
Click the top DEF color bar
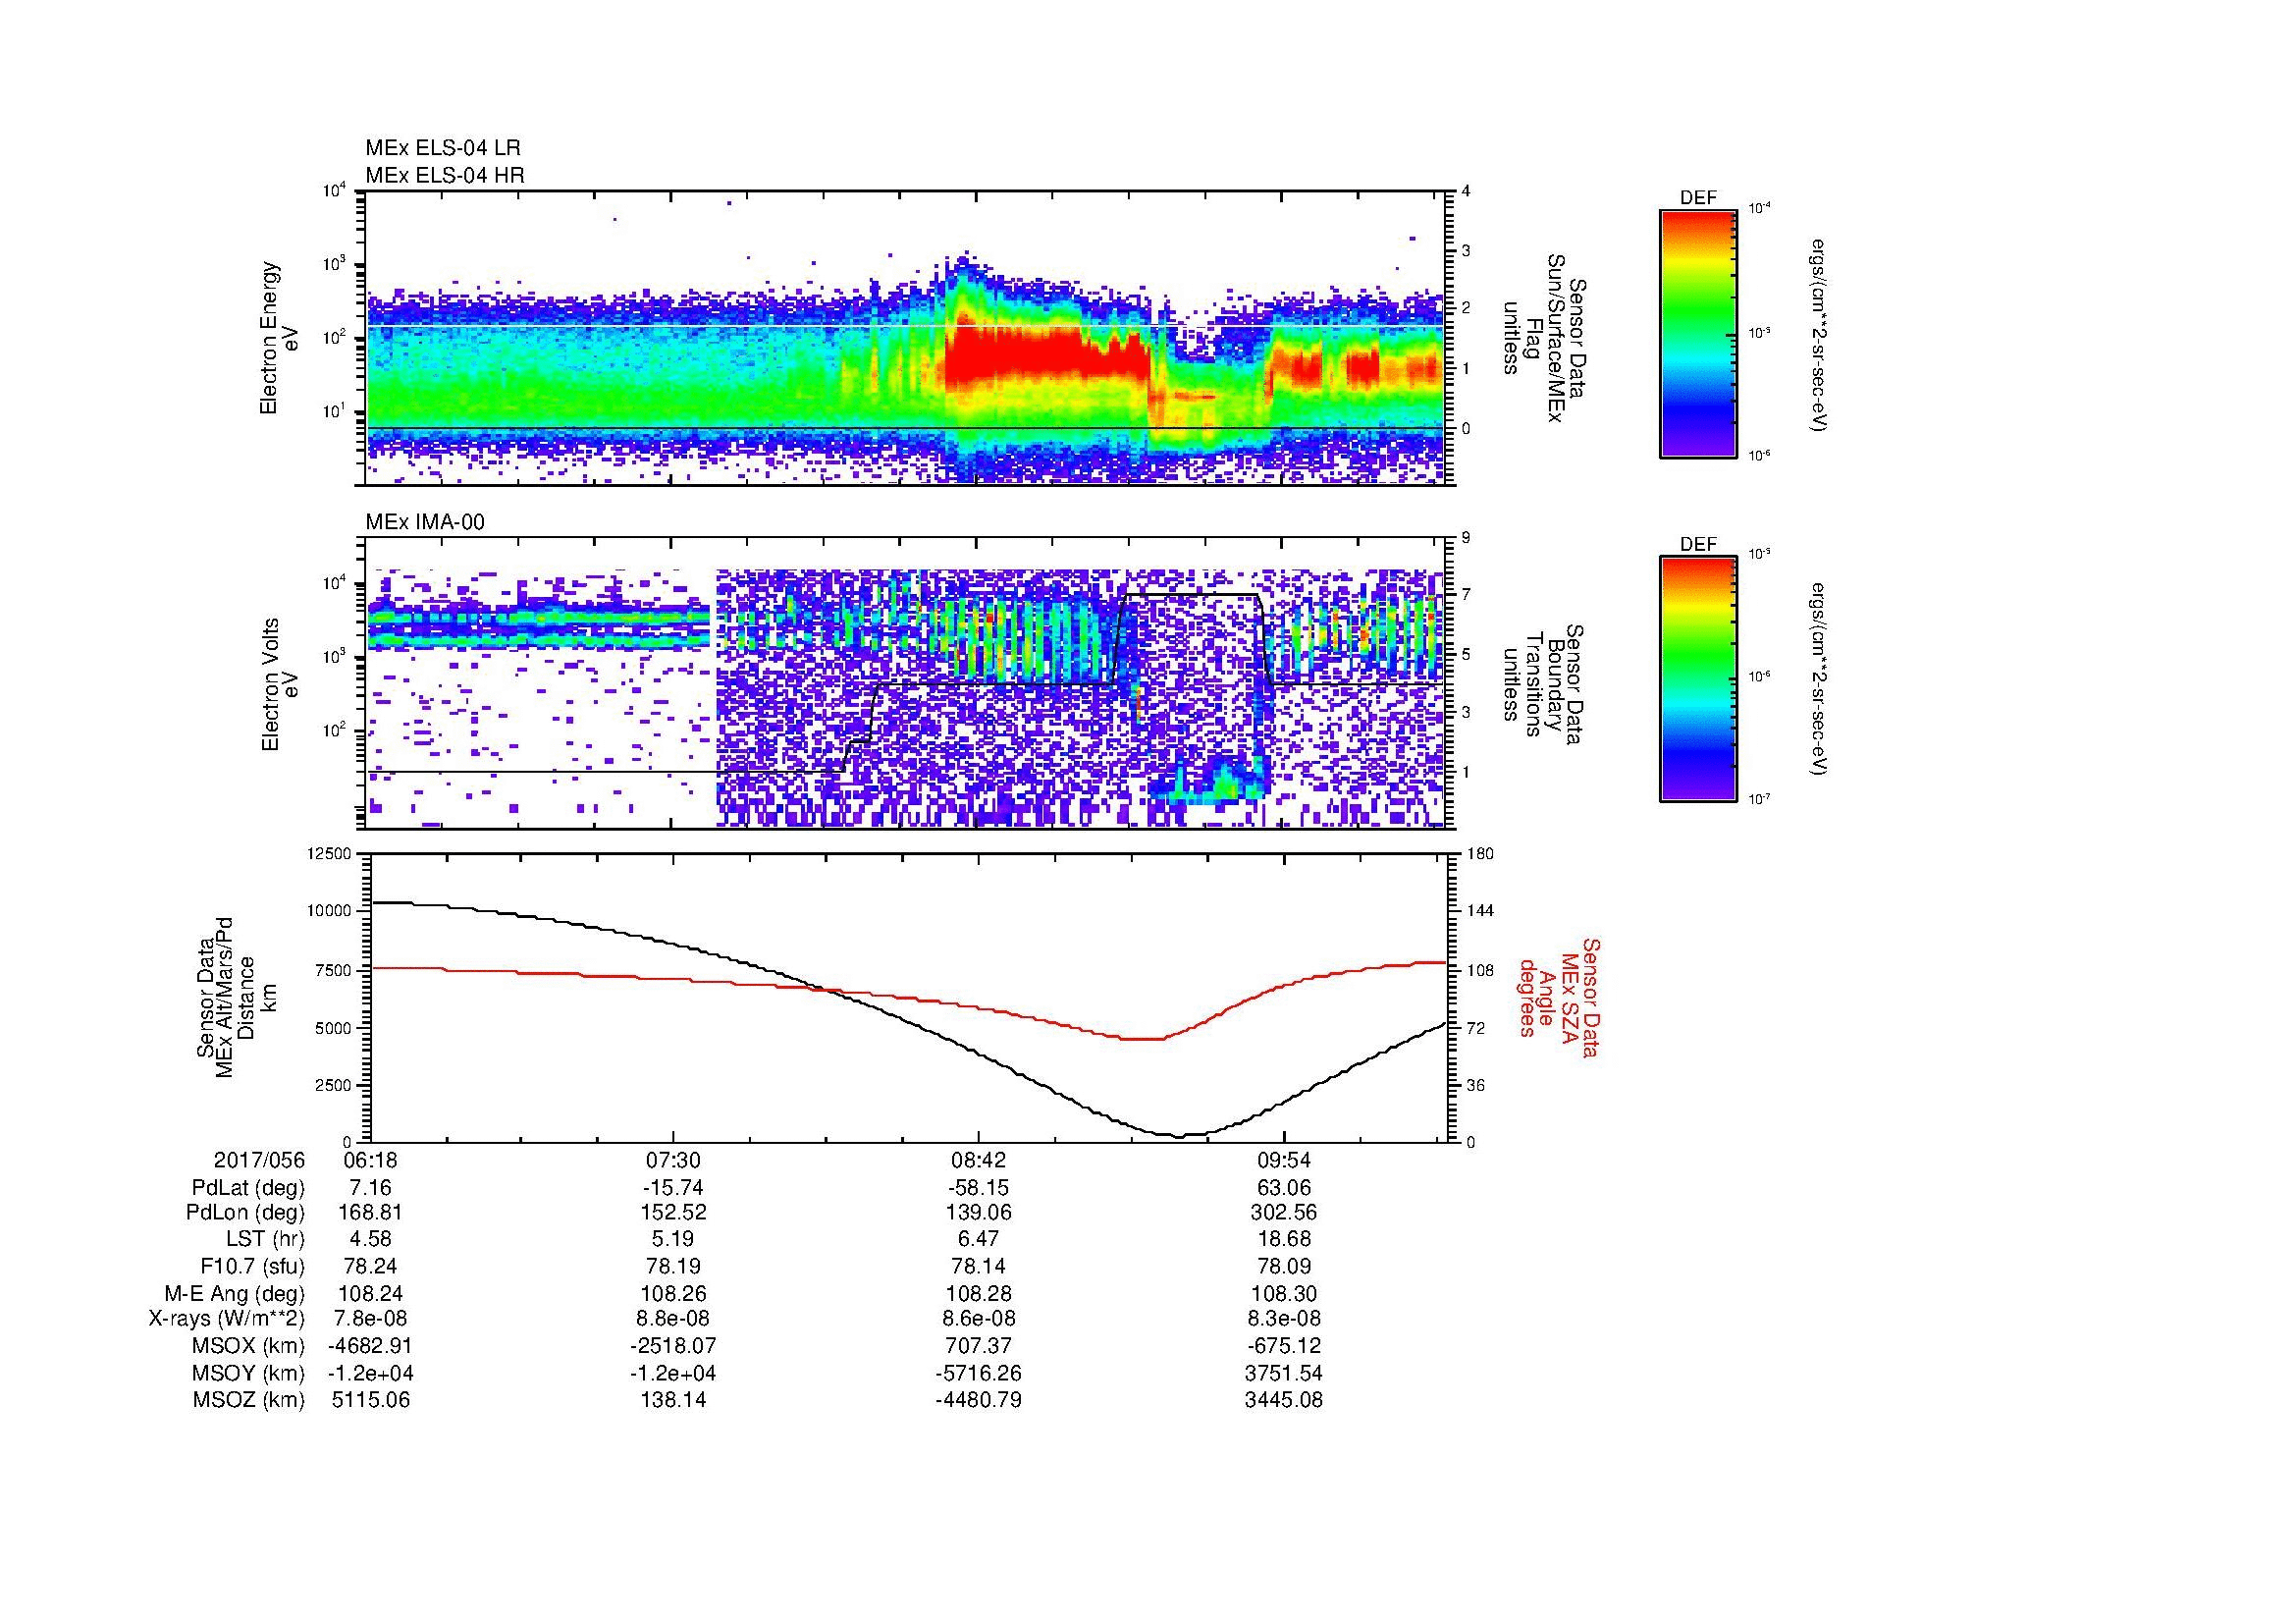pyautogui.click(x=1697, y=333)
